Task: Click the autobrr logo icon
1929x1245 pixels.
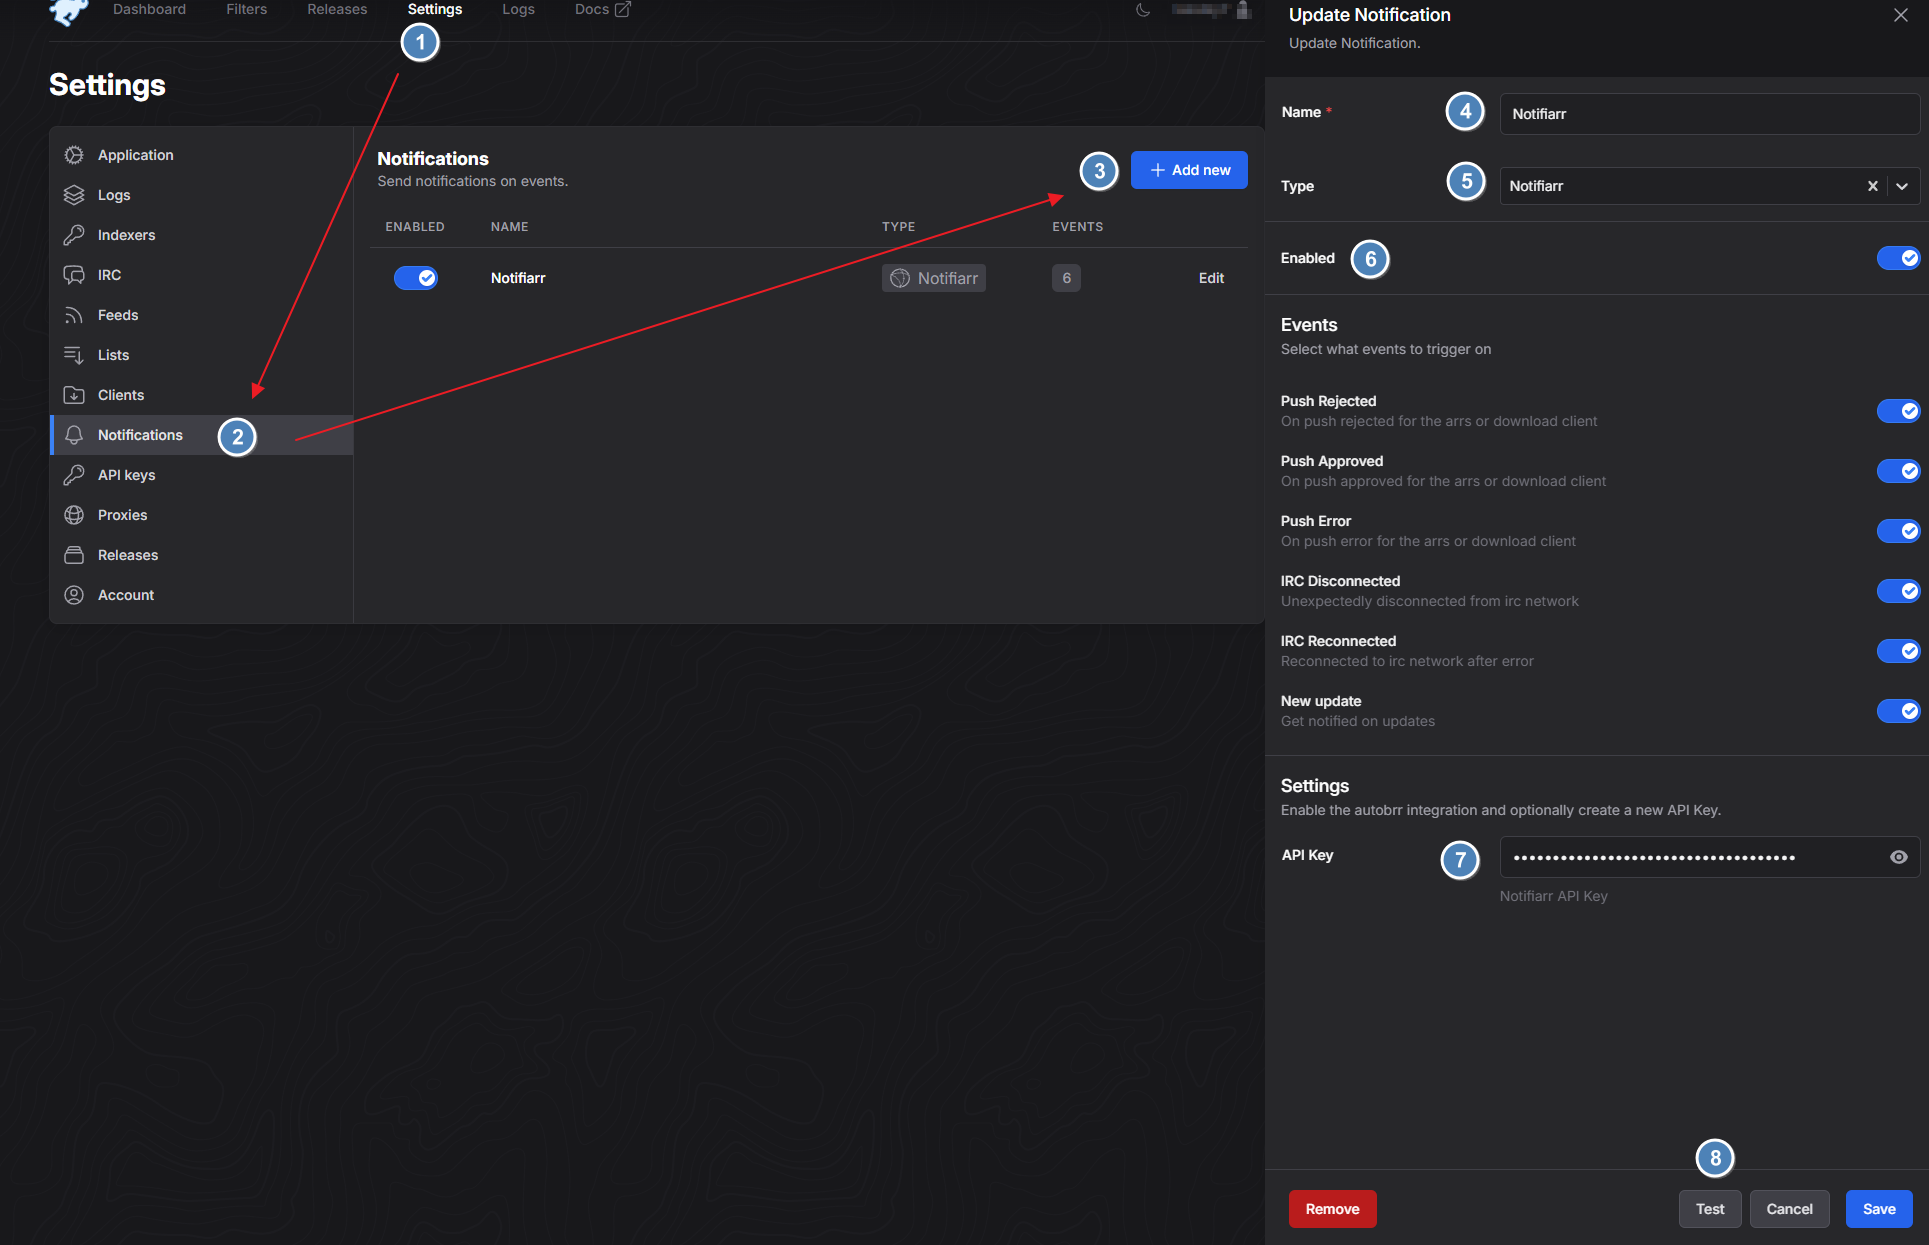Action: (69, 11)
